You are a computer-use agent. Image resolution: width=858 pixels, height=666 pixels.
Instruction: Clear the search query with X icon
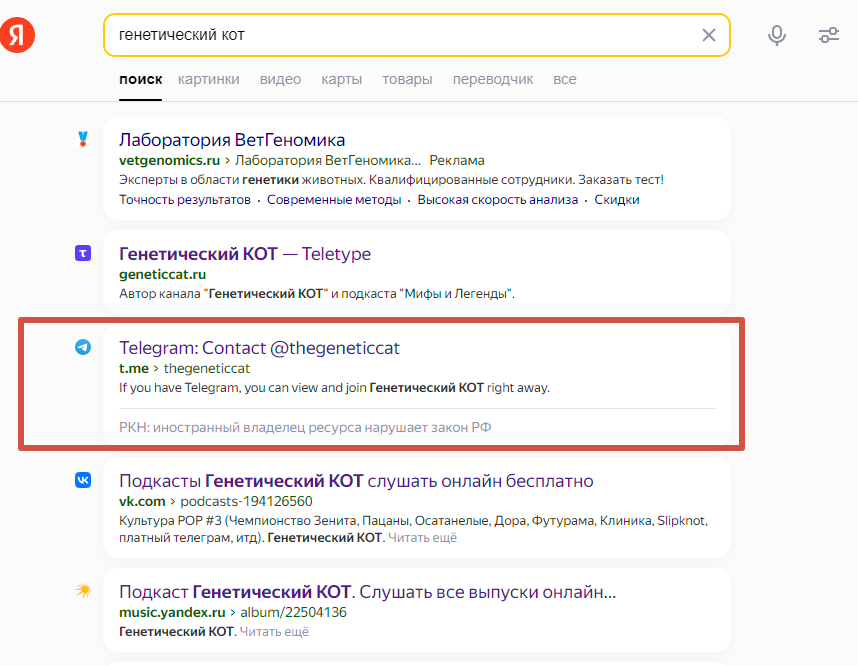point(709,35)
